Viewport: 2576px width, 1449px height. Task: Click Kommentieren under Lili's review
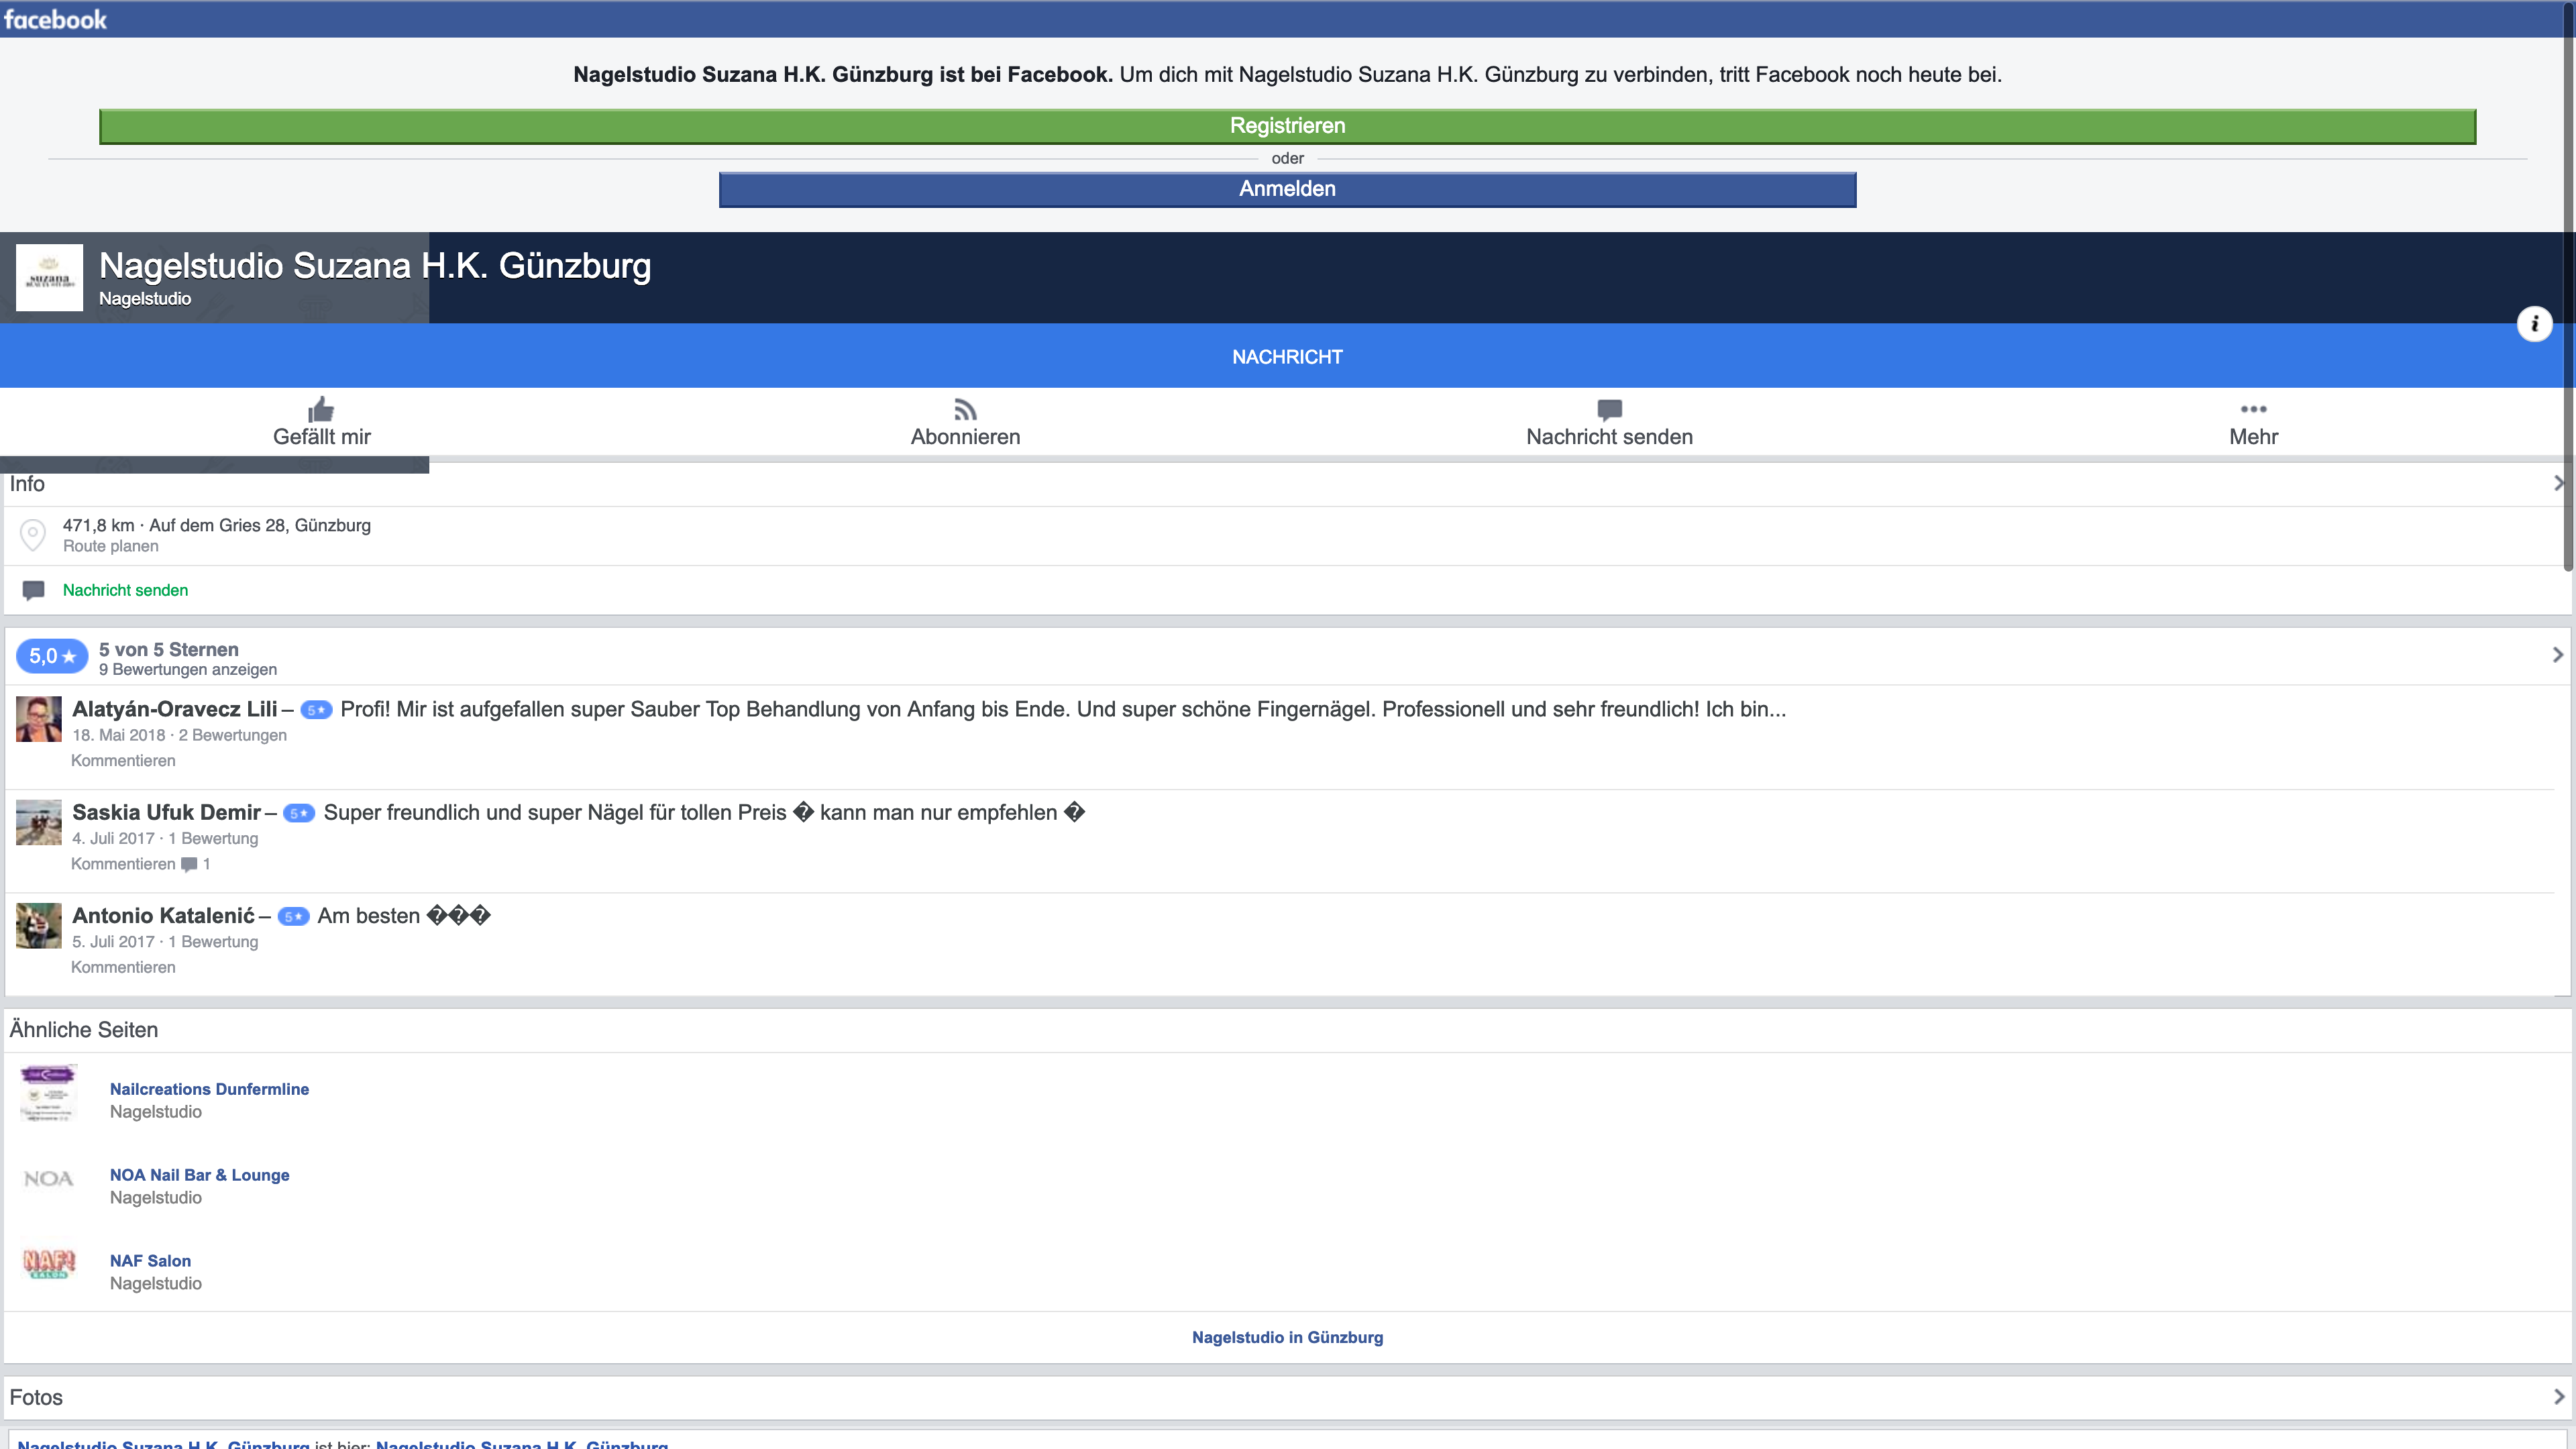tap(123, 761)
